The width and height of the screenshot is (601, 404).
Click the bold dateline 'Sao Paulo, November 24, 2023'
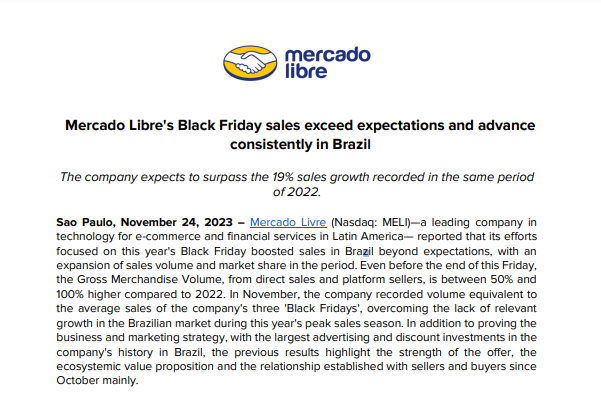145,222
